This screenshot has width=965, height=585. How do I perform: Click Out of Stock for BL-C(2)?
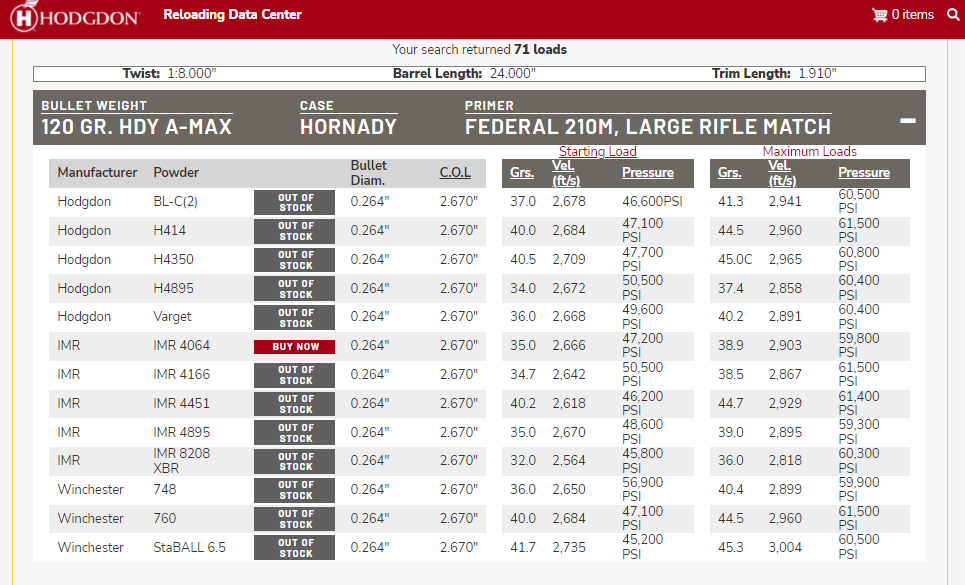coord(295,202)
